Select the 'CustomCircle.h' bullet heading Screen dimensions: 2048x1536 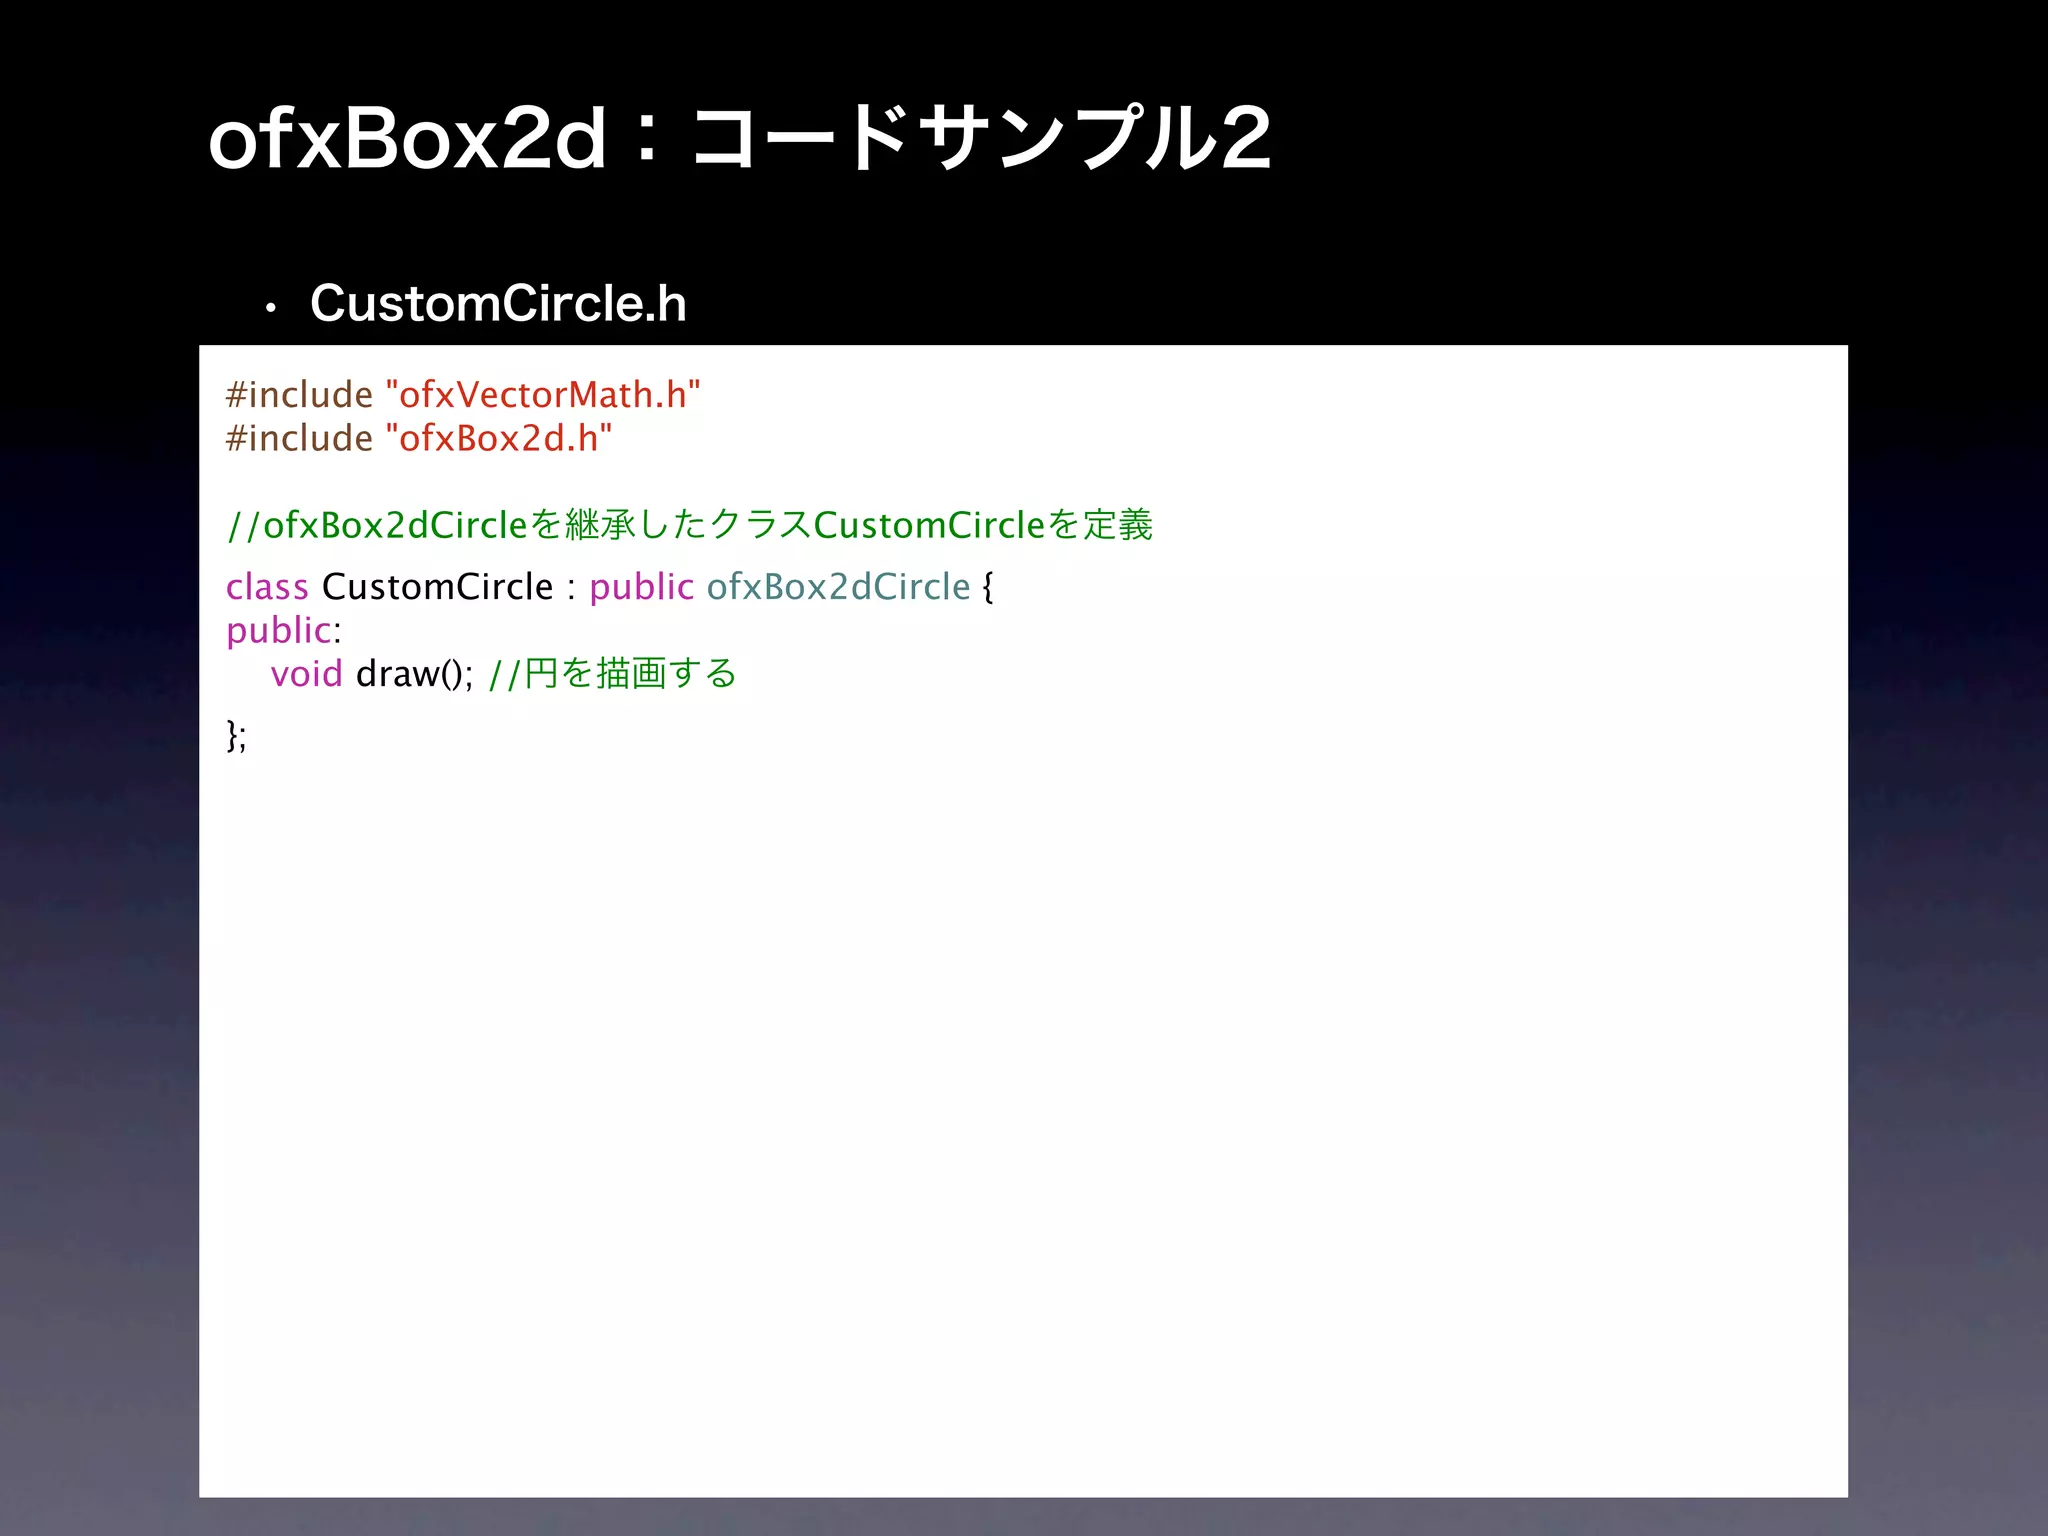[498, 303]
